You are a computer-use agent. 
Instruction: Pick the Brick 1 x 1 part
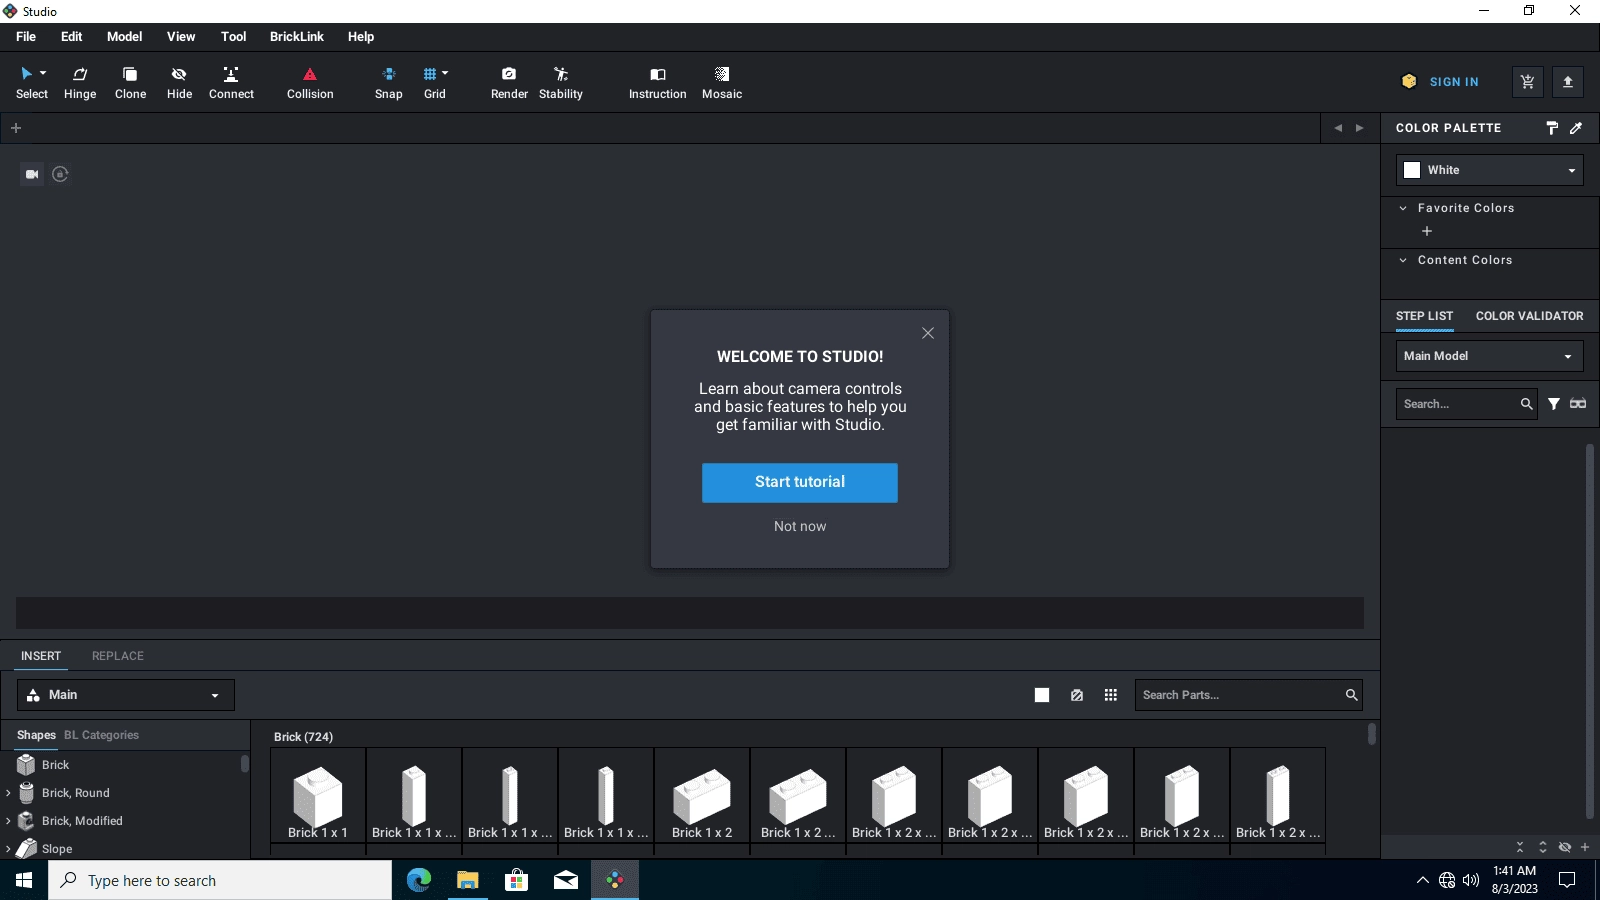pos(318,796)
